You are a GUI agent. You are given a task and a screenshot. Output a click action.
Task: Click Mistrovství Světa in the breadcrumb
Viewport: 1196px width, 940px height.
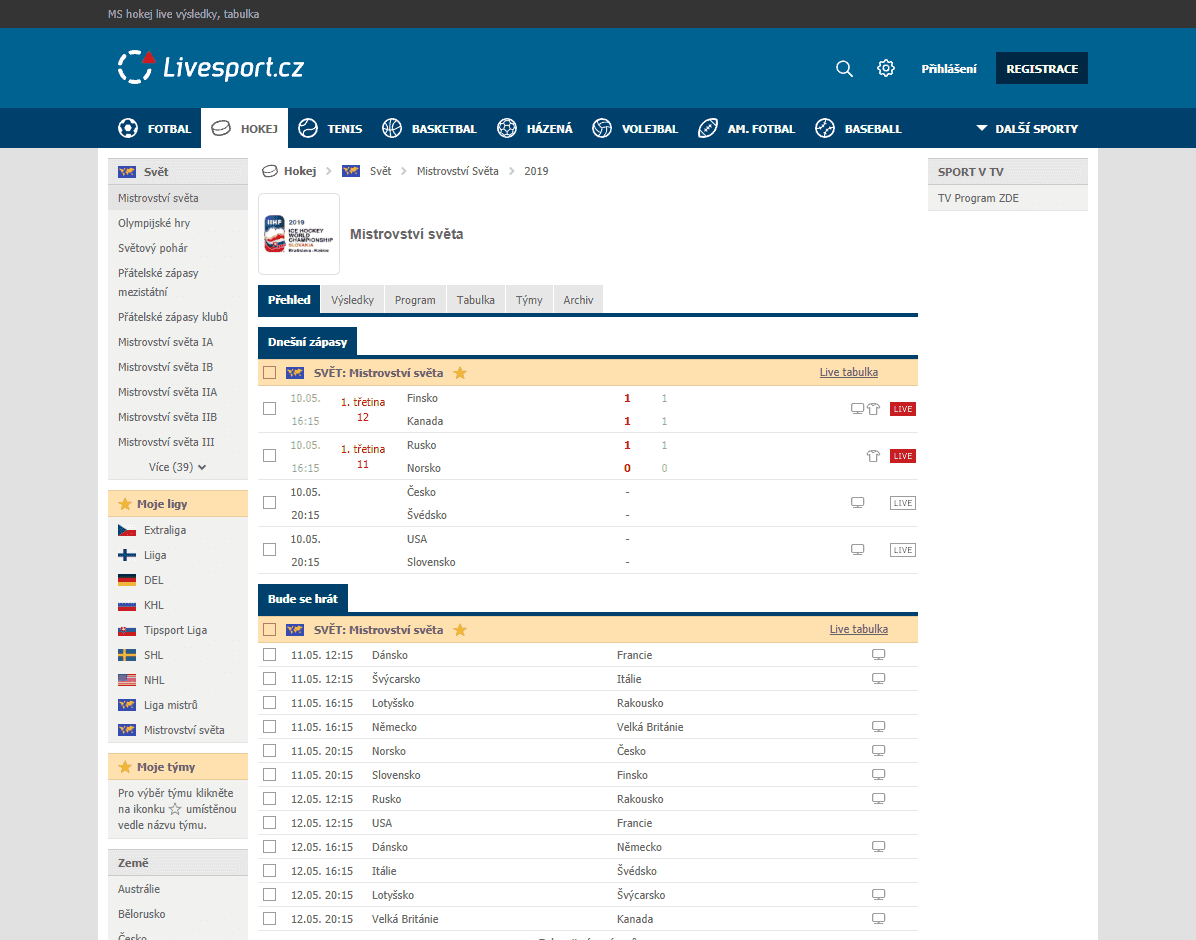tap(458, 171)
